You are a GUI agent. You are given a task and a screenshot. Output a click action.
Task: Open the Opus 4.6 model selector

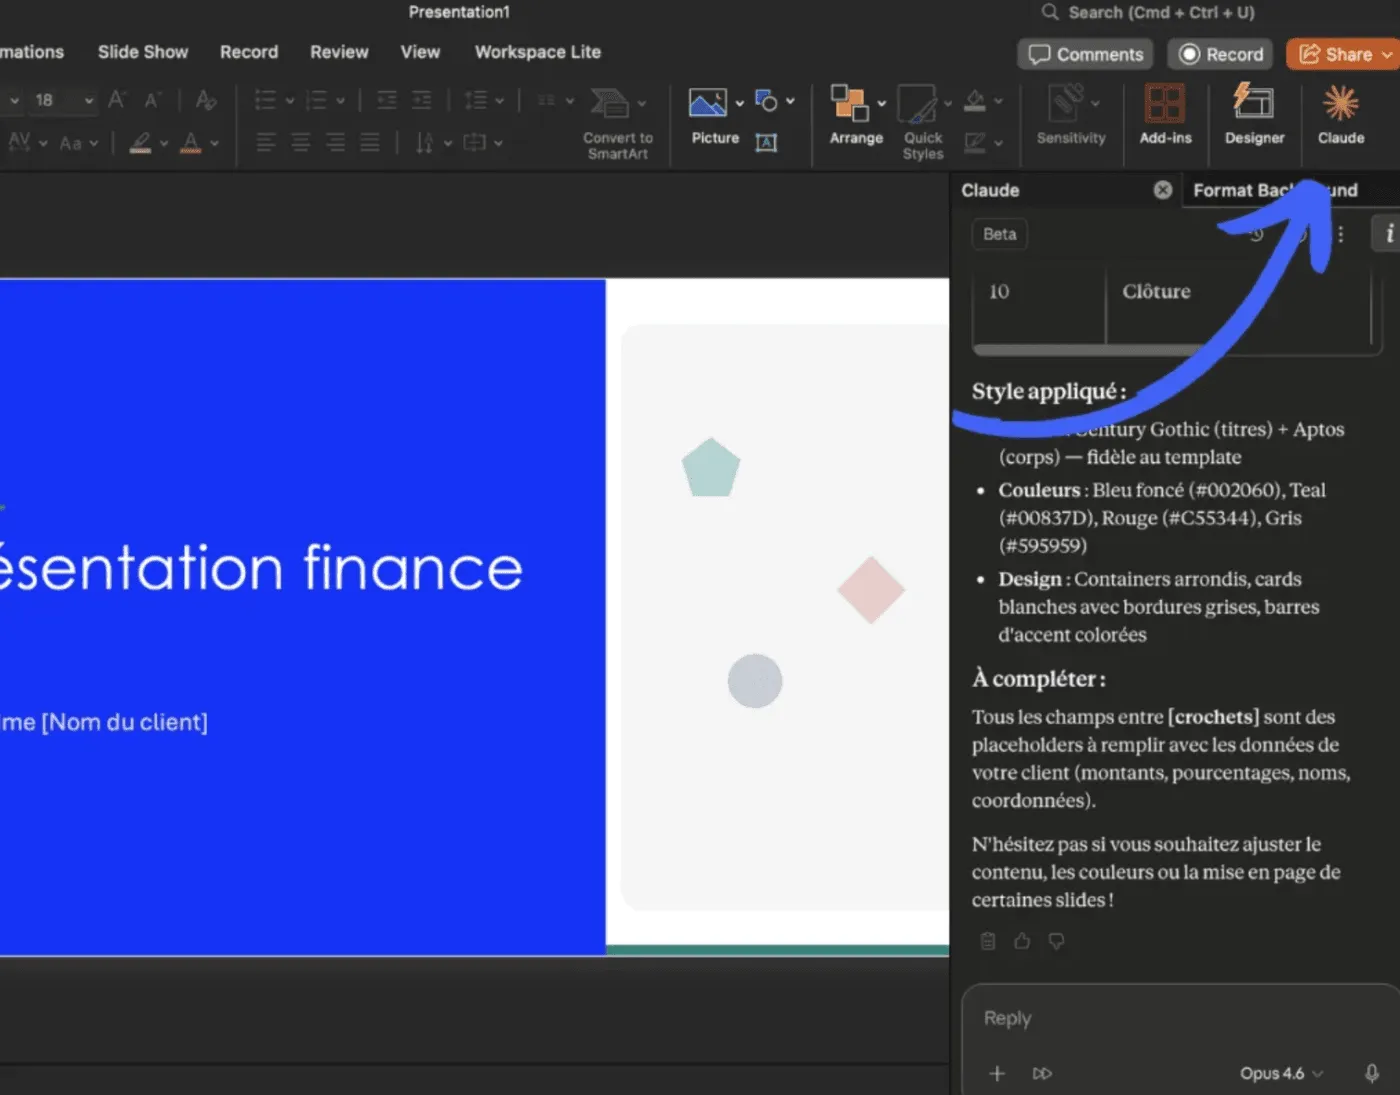click(x=1281, y=1073)
